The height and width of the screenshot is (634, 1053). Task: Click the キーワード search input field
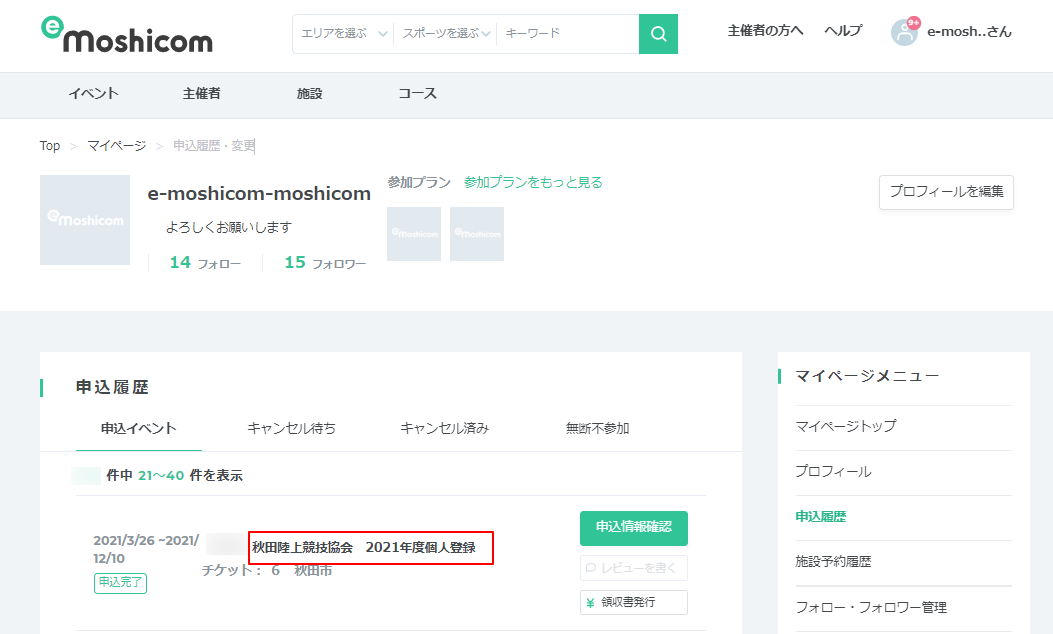567,34
